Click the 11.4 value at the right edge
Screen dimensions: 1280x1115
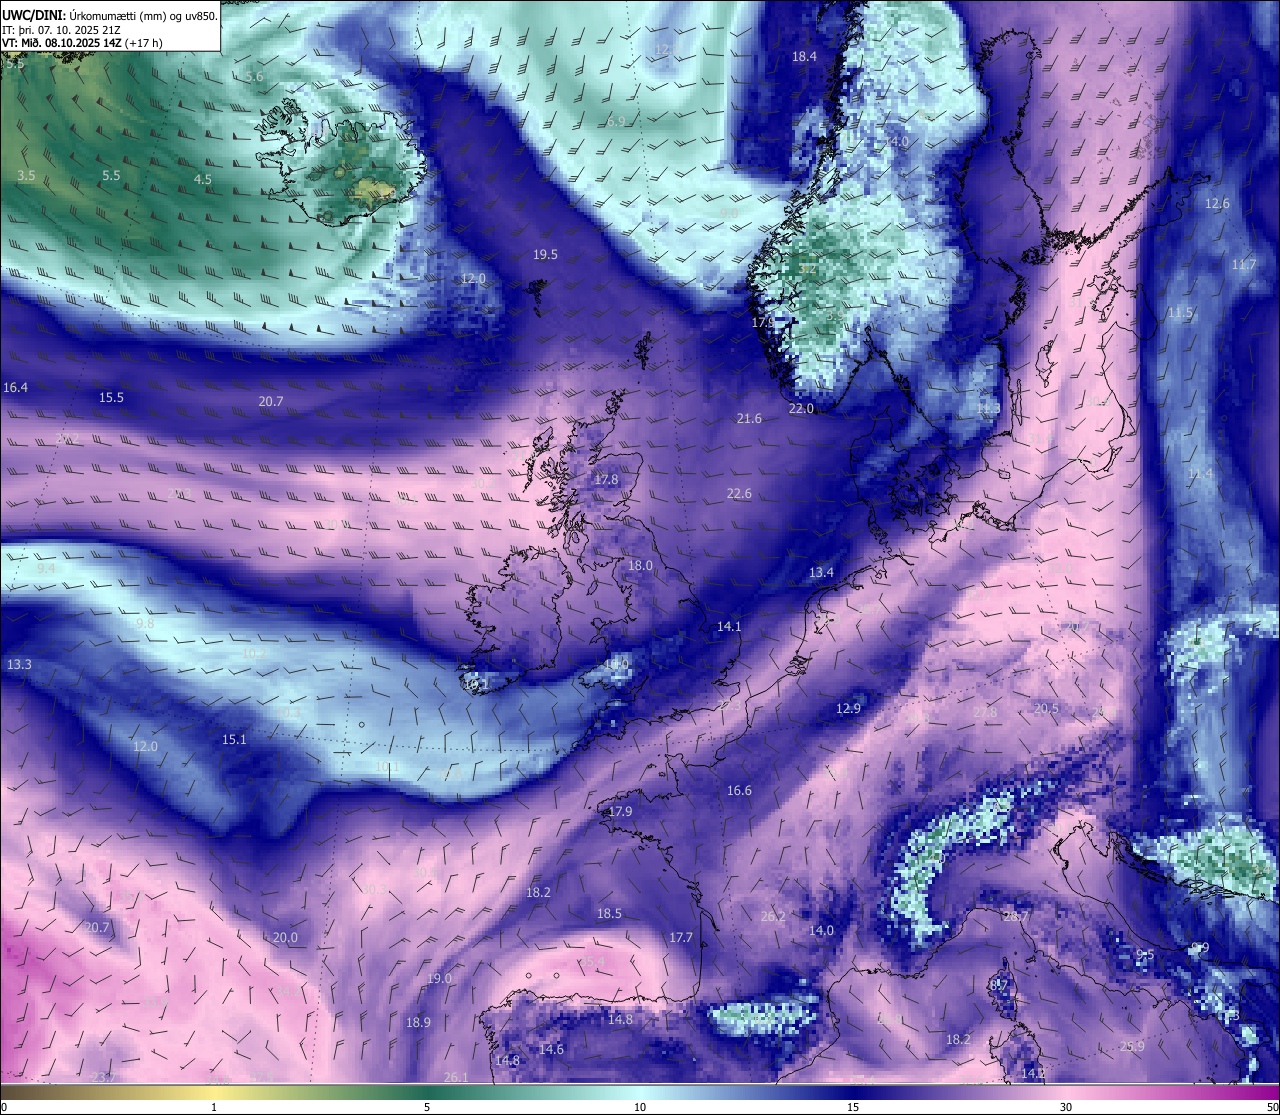click(x=1200, y=473)
